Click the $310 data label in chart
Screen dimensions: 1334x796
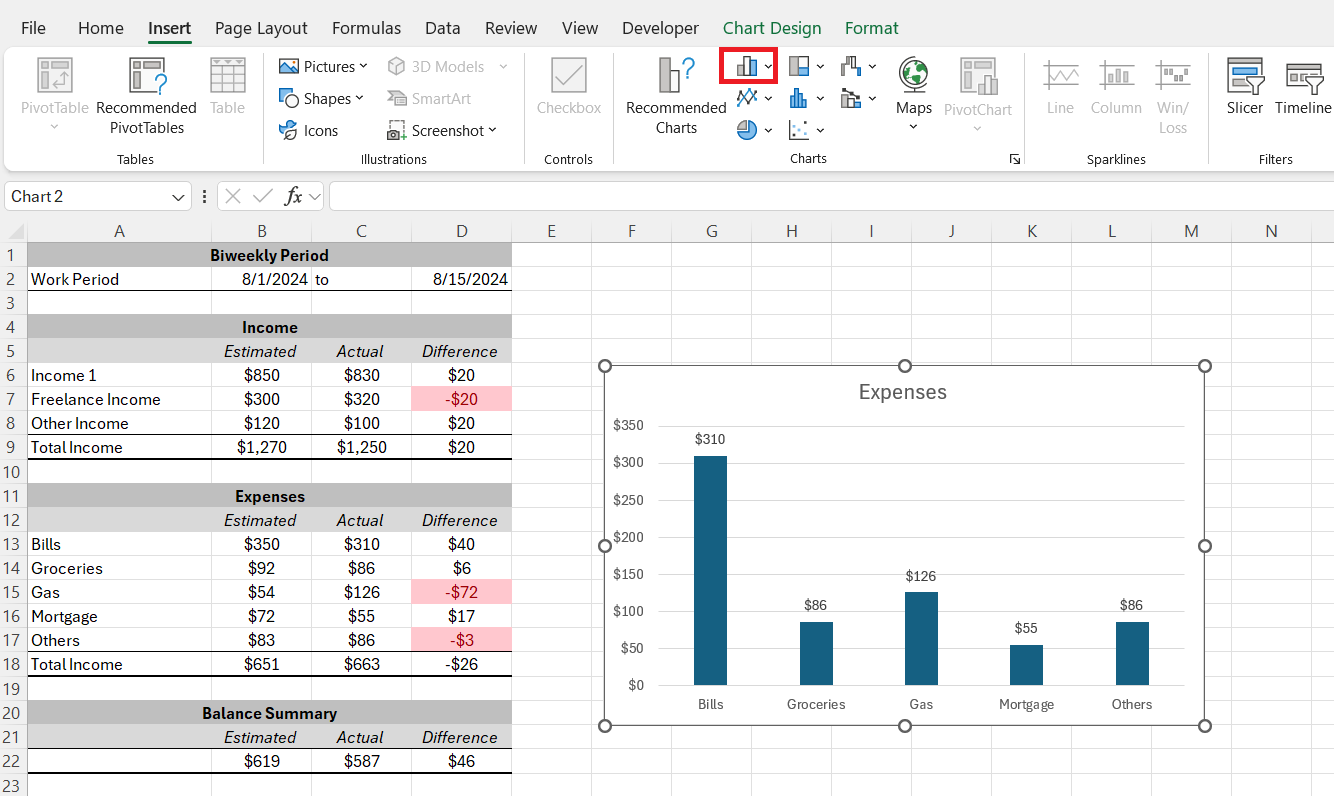click(x=710, y=439)
